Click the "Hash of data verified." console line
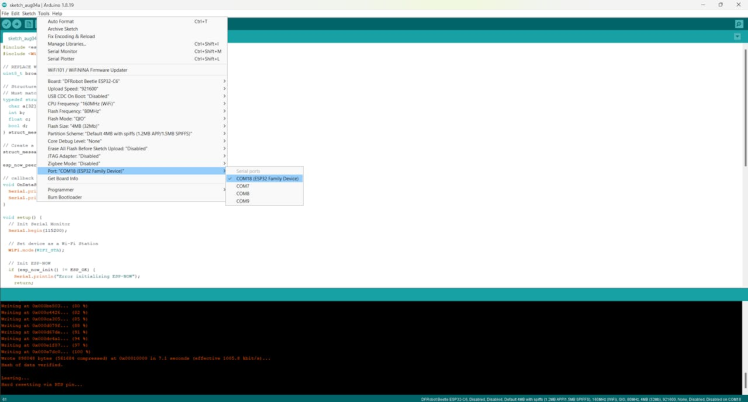 31,365
